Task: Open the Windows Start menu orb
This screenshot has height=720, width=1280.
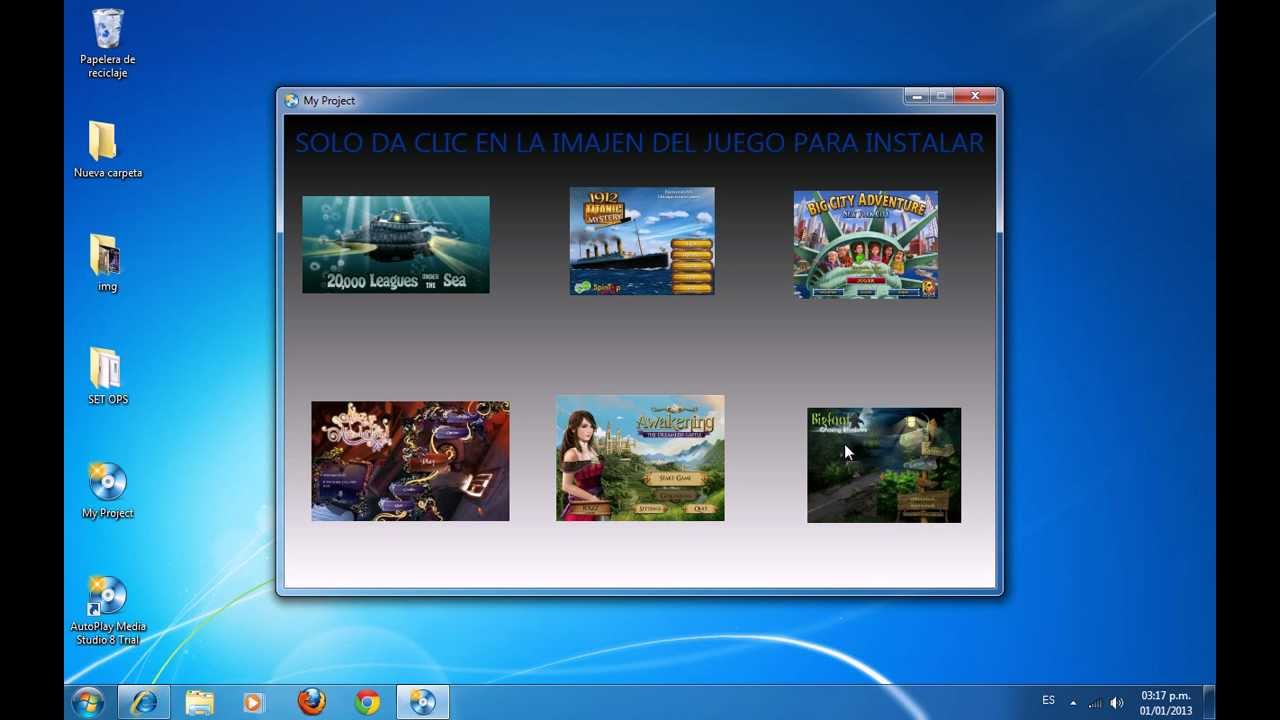Action: 88,703
